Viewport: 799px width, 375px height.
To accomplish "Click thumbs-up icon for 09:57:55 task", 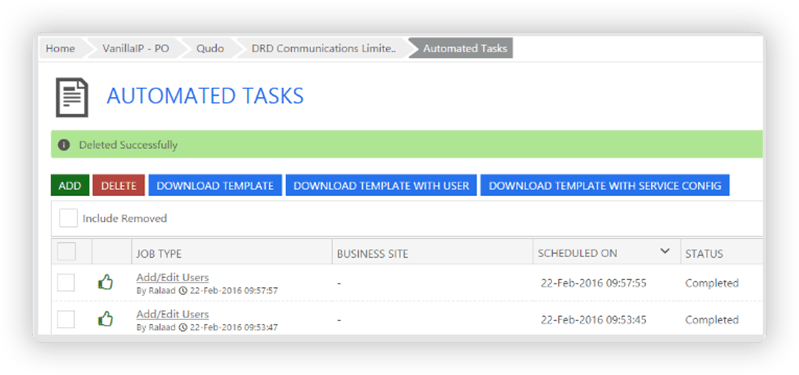I will point(105,282).
